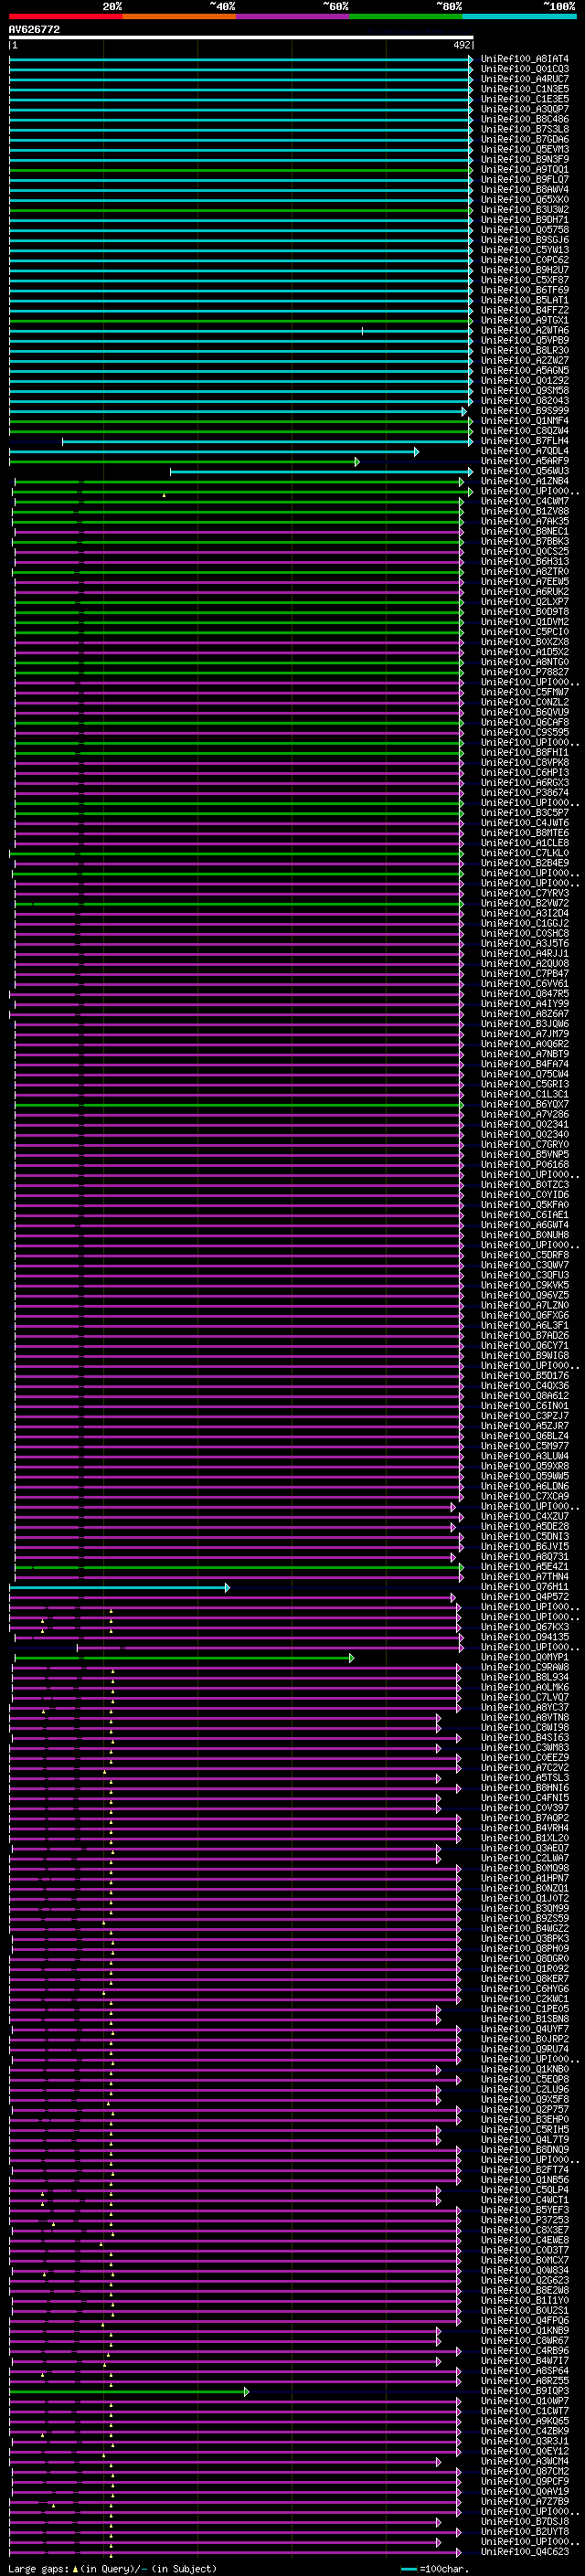Click the cyan alignment bar of UniRef100_Q56WU3
This screenshot has height=2576, width=585.
tap(321, 472)
